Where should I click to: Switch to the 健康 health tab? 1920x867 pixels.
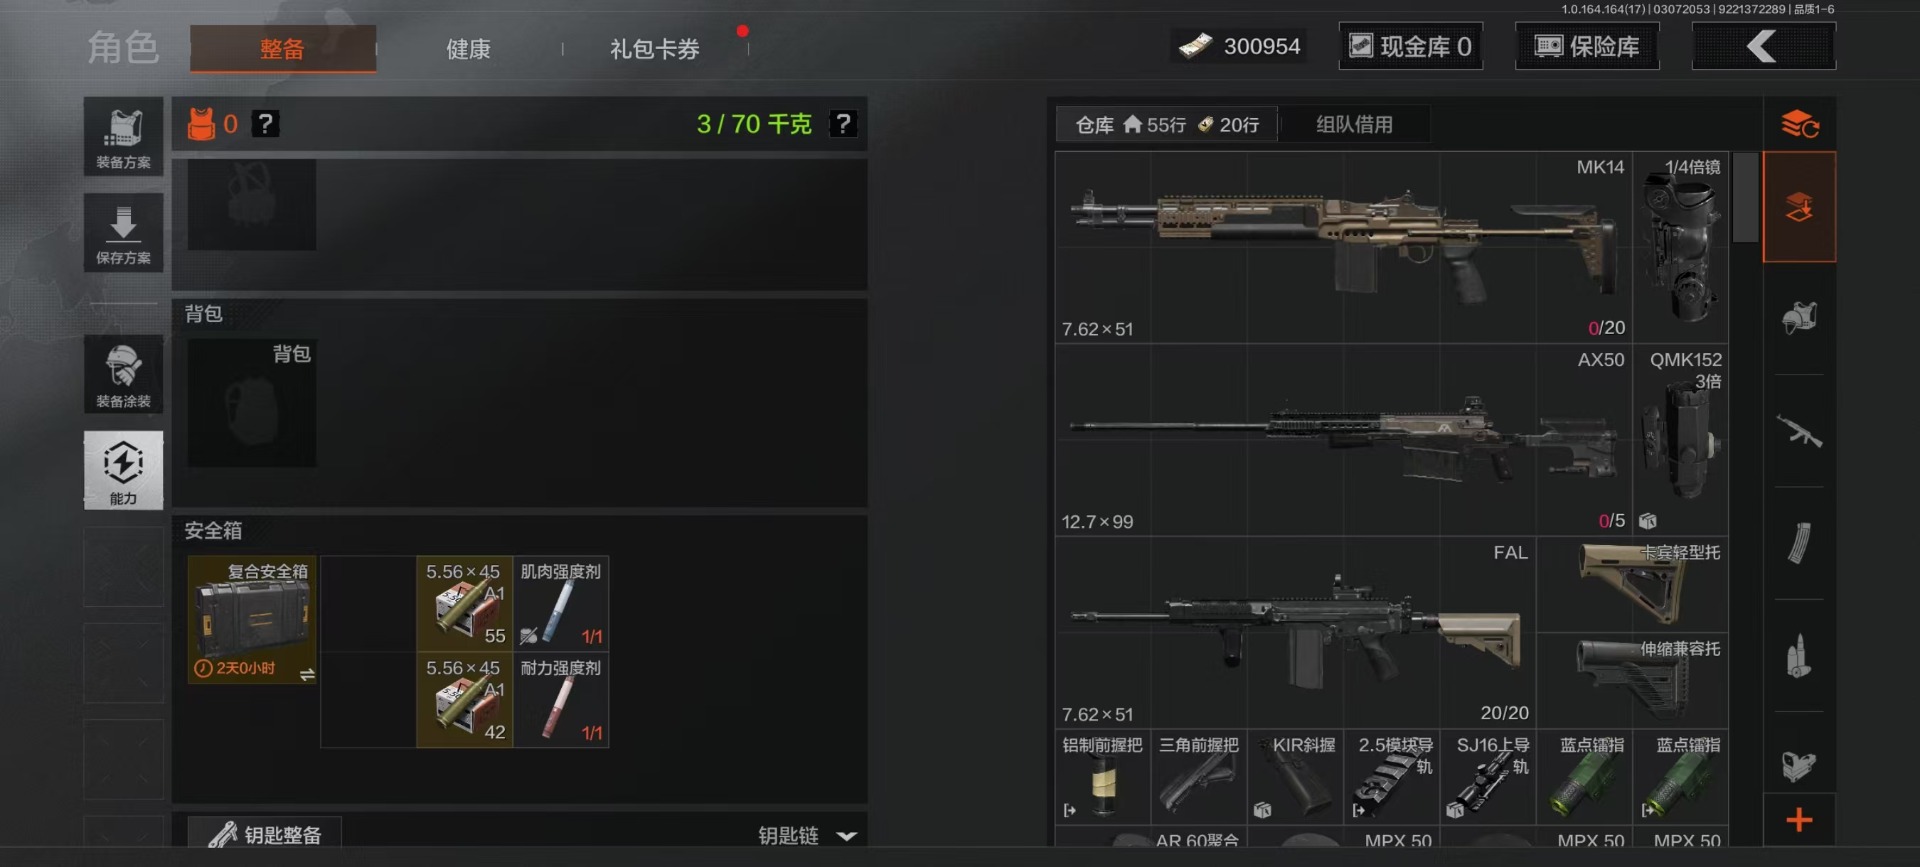click(468, 49)
